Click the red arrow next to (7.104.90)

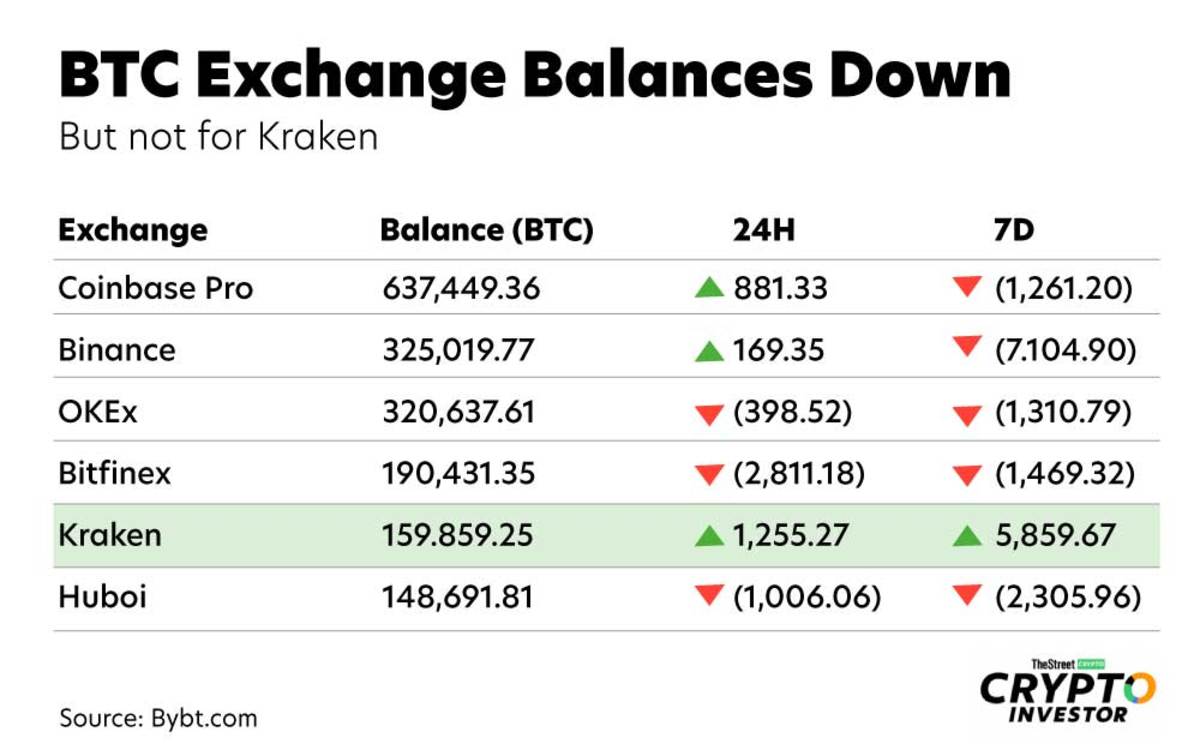pyautogui.click(x=967, y=348)
